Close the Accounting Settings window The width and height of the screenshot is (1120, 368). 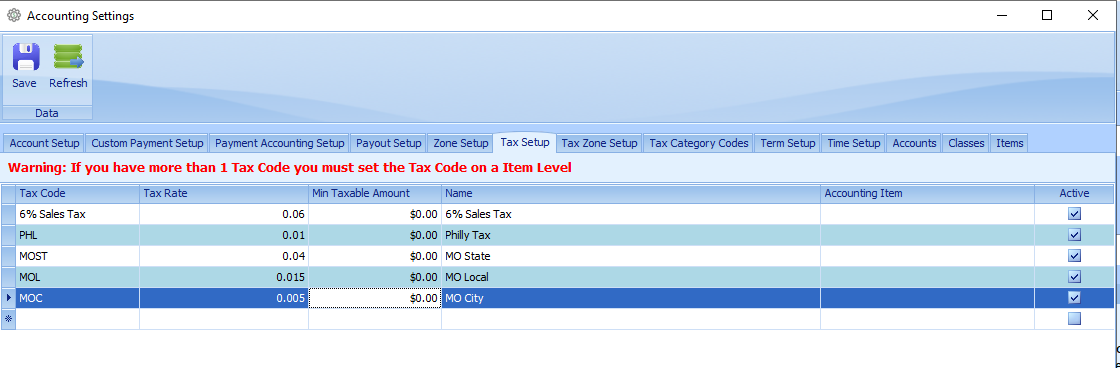pos(1093,15)
